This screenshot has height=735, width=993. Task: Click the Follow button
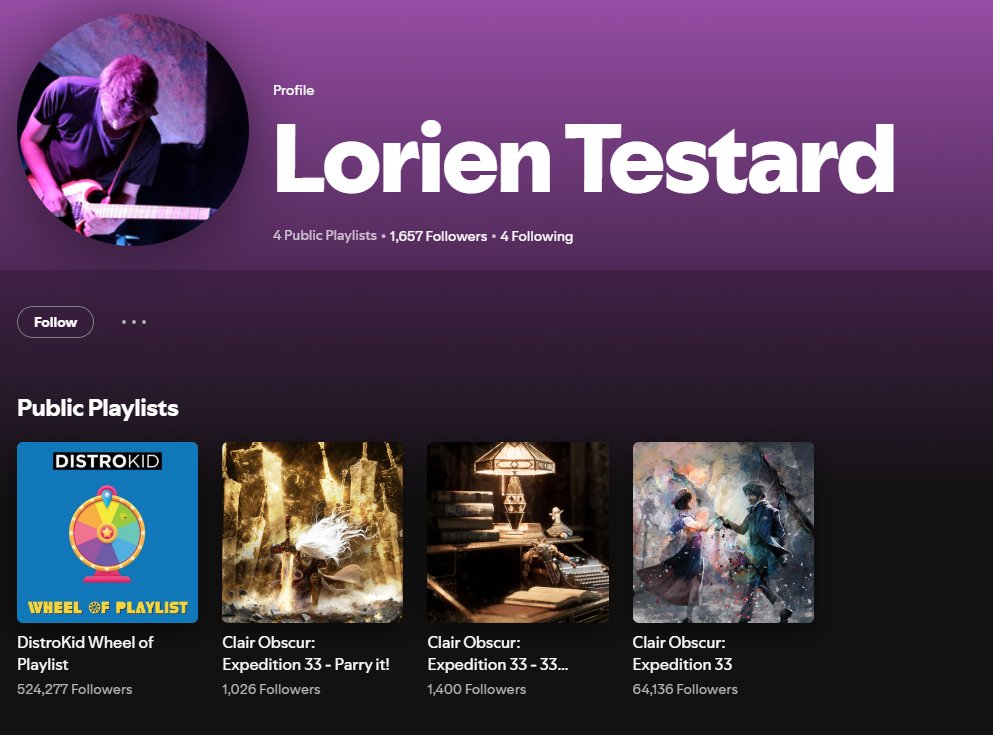click(55, 322)
